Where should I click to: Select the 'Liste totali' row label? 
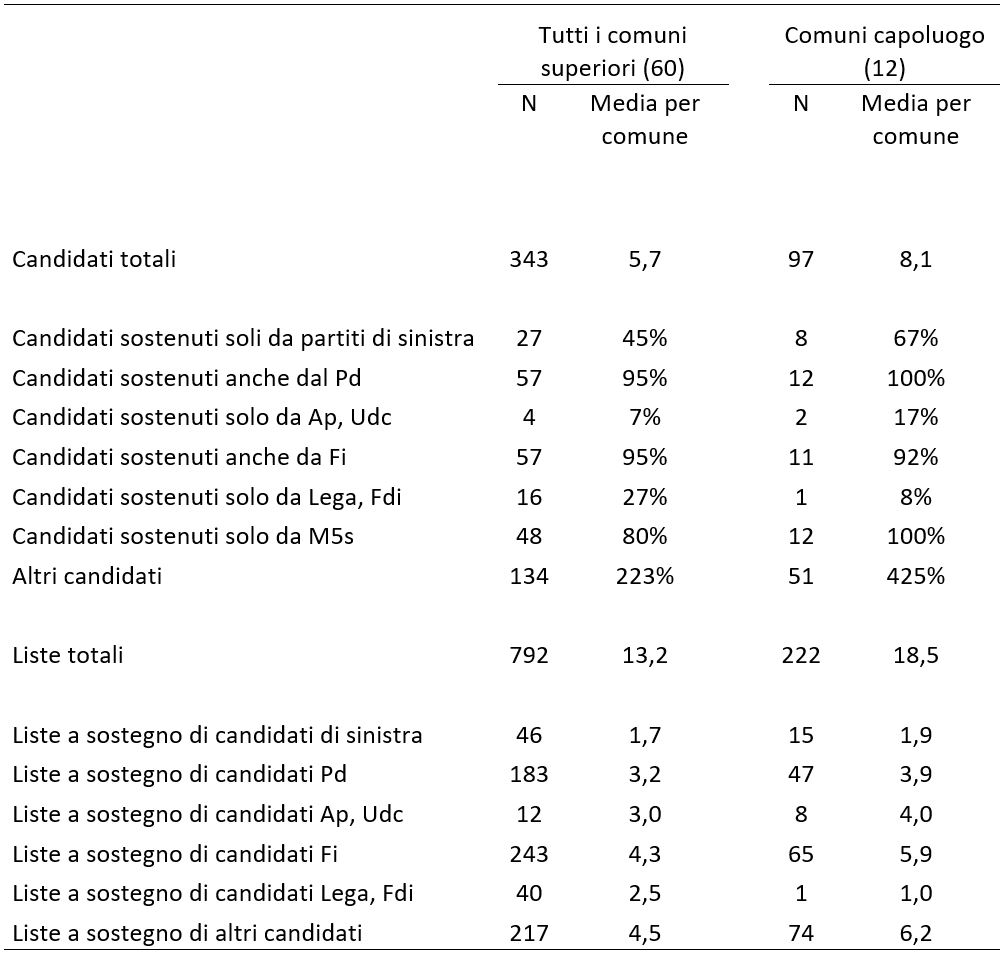[67, 656]
